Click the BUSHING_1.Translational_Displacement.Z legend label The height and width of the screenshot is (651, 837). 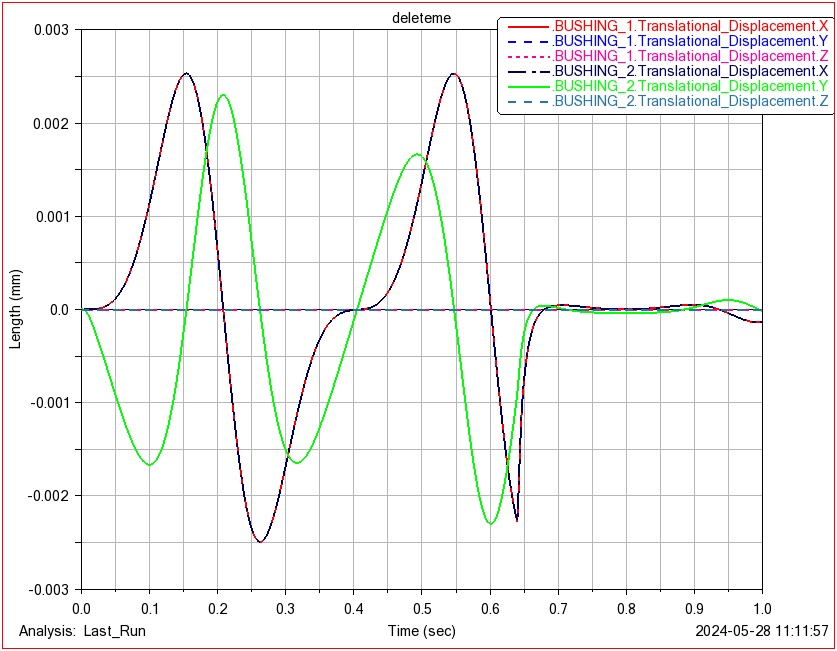tap(690, 56)
